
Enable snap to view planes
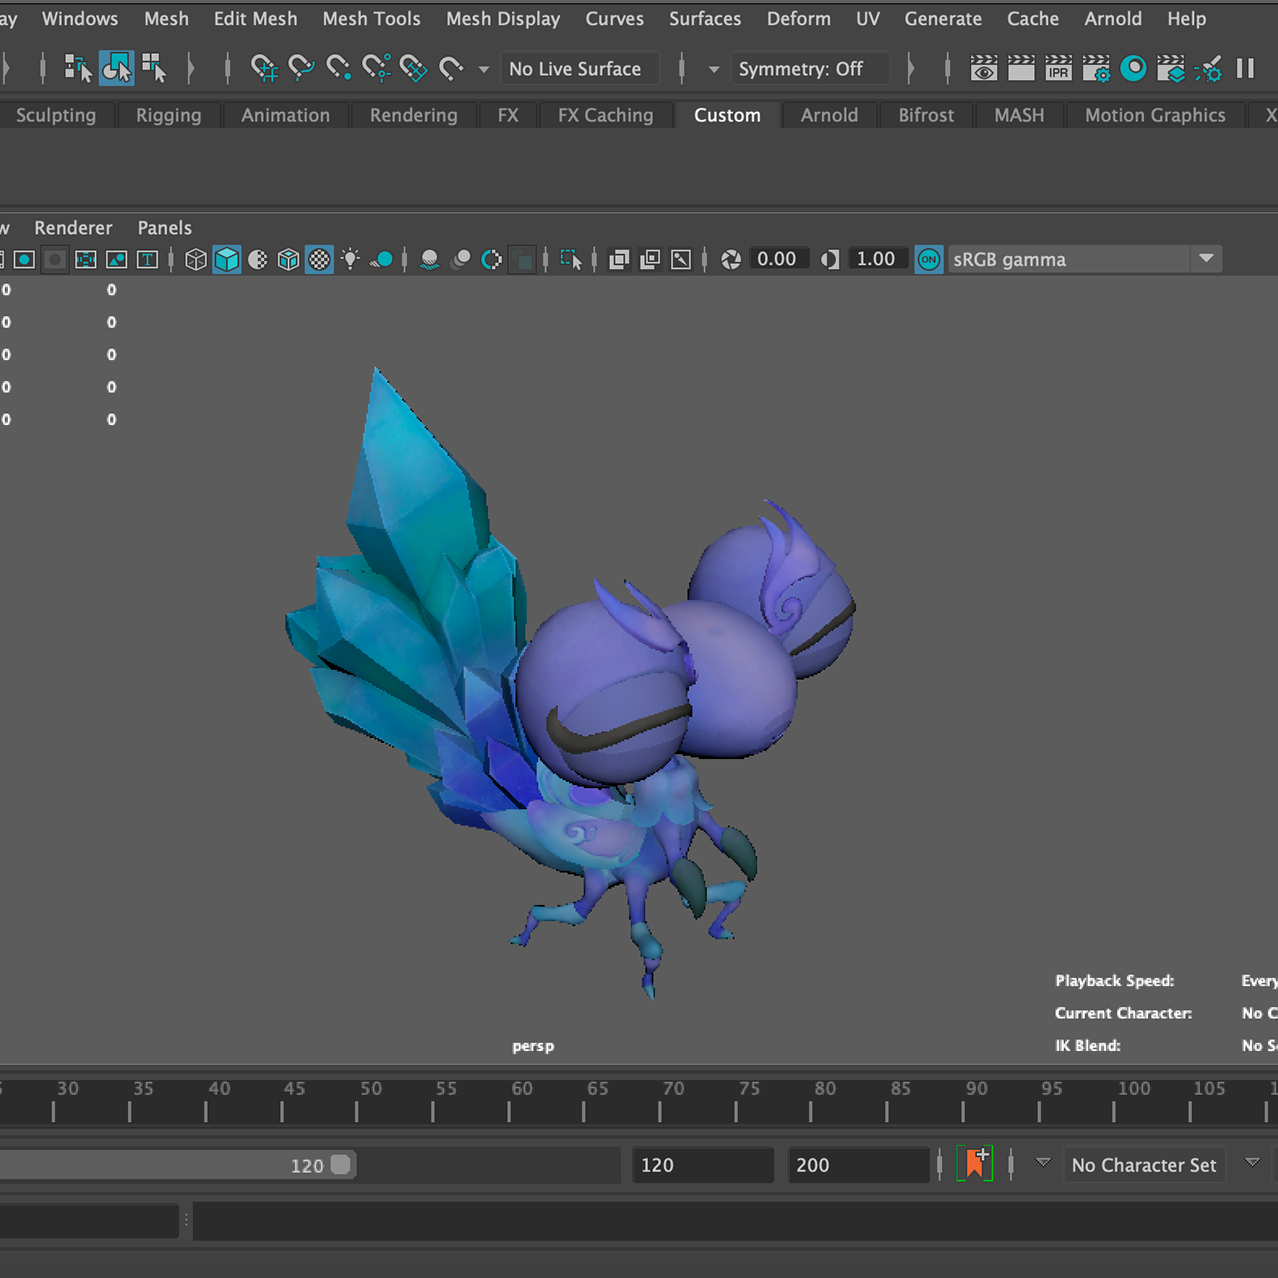[413, 68]
